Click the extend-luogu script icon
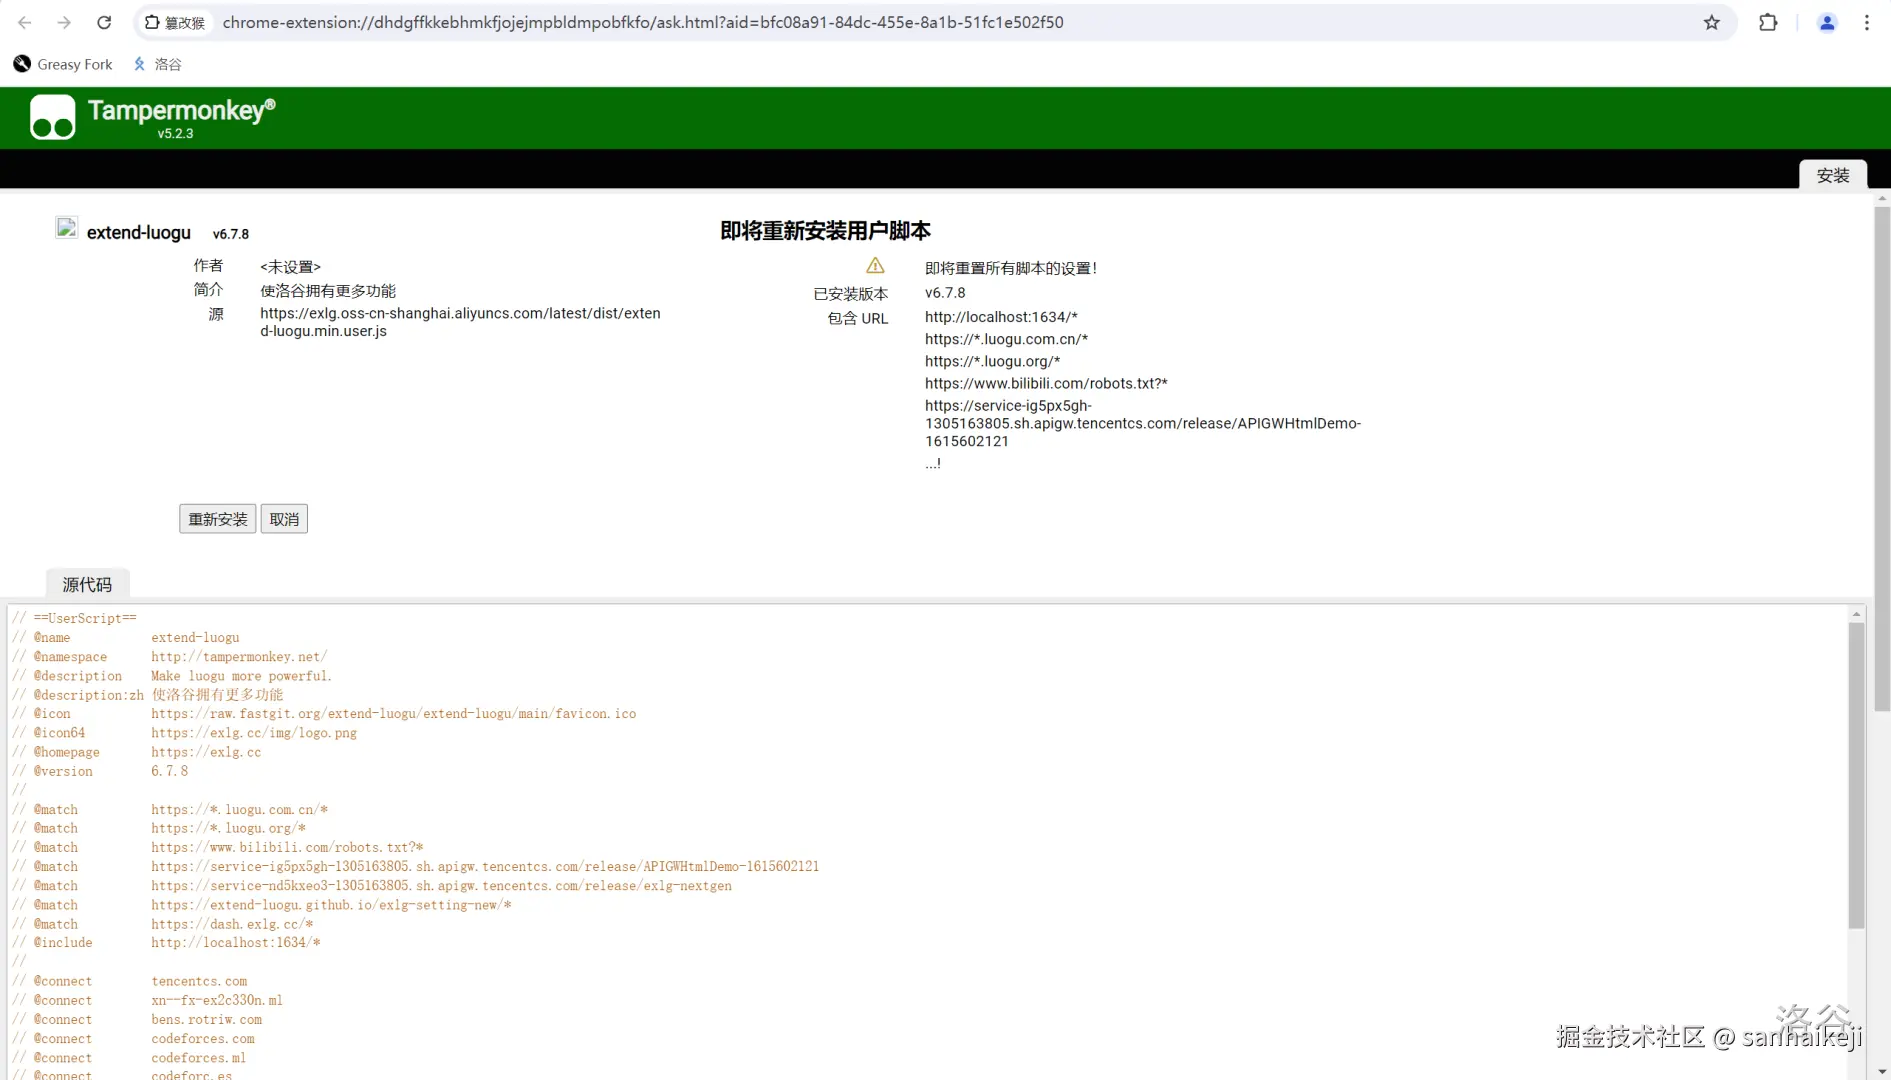The width and height of the screenshot is (1891, 1080). 66,228
